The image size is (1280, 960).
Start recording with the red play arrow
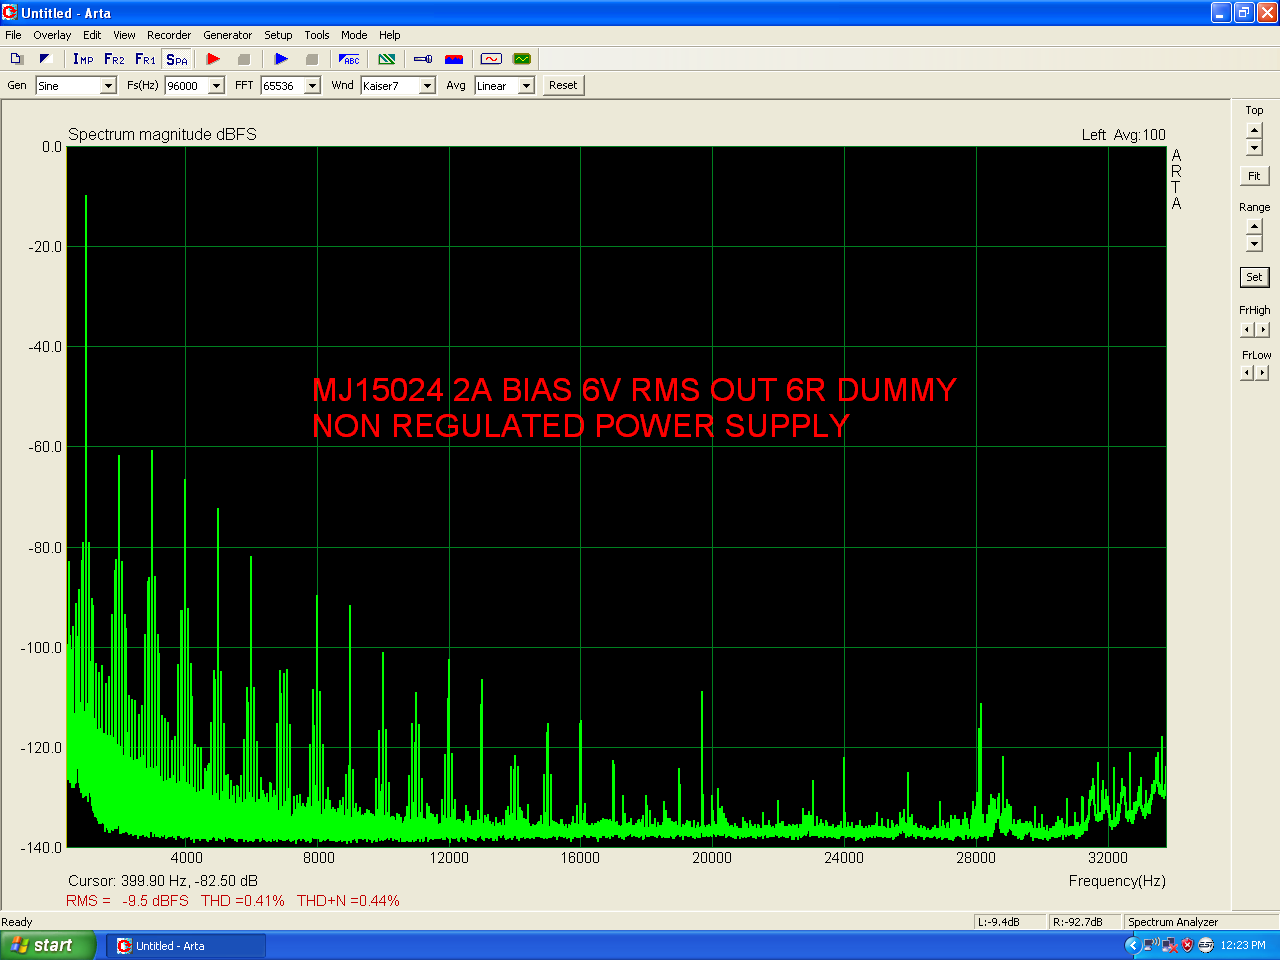pyautogui.click(x=213, y=59)
